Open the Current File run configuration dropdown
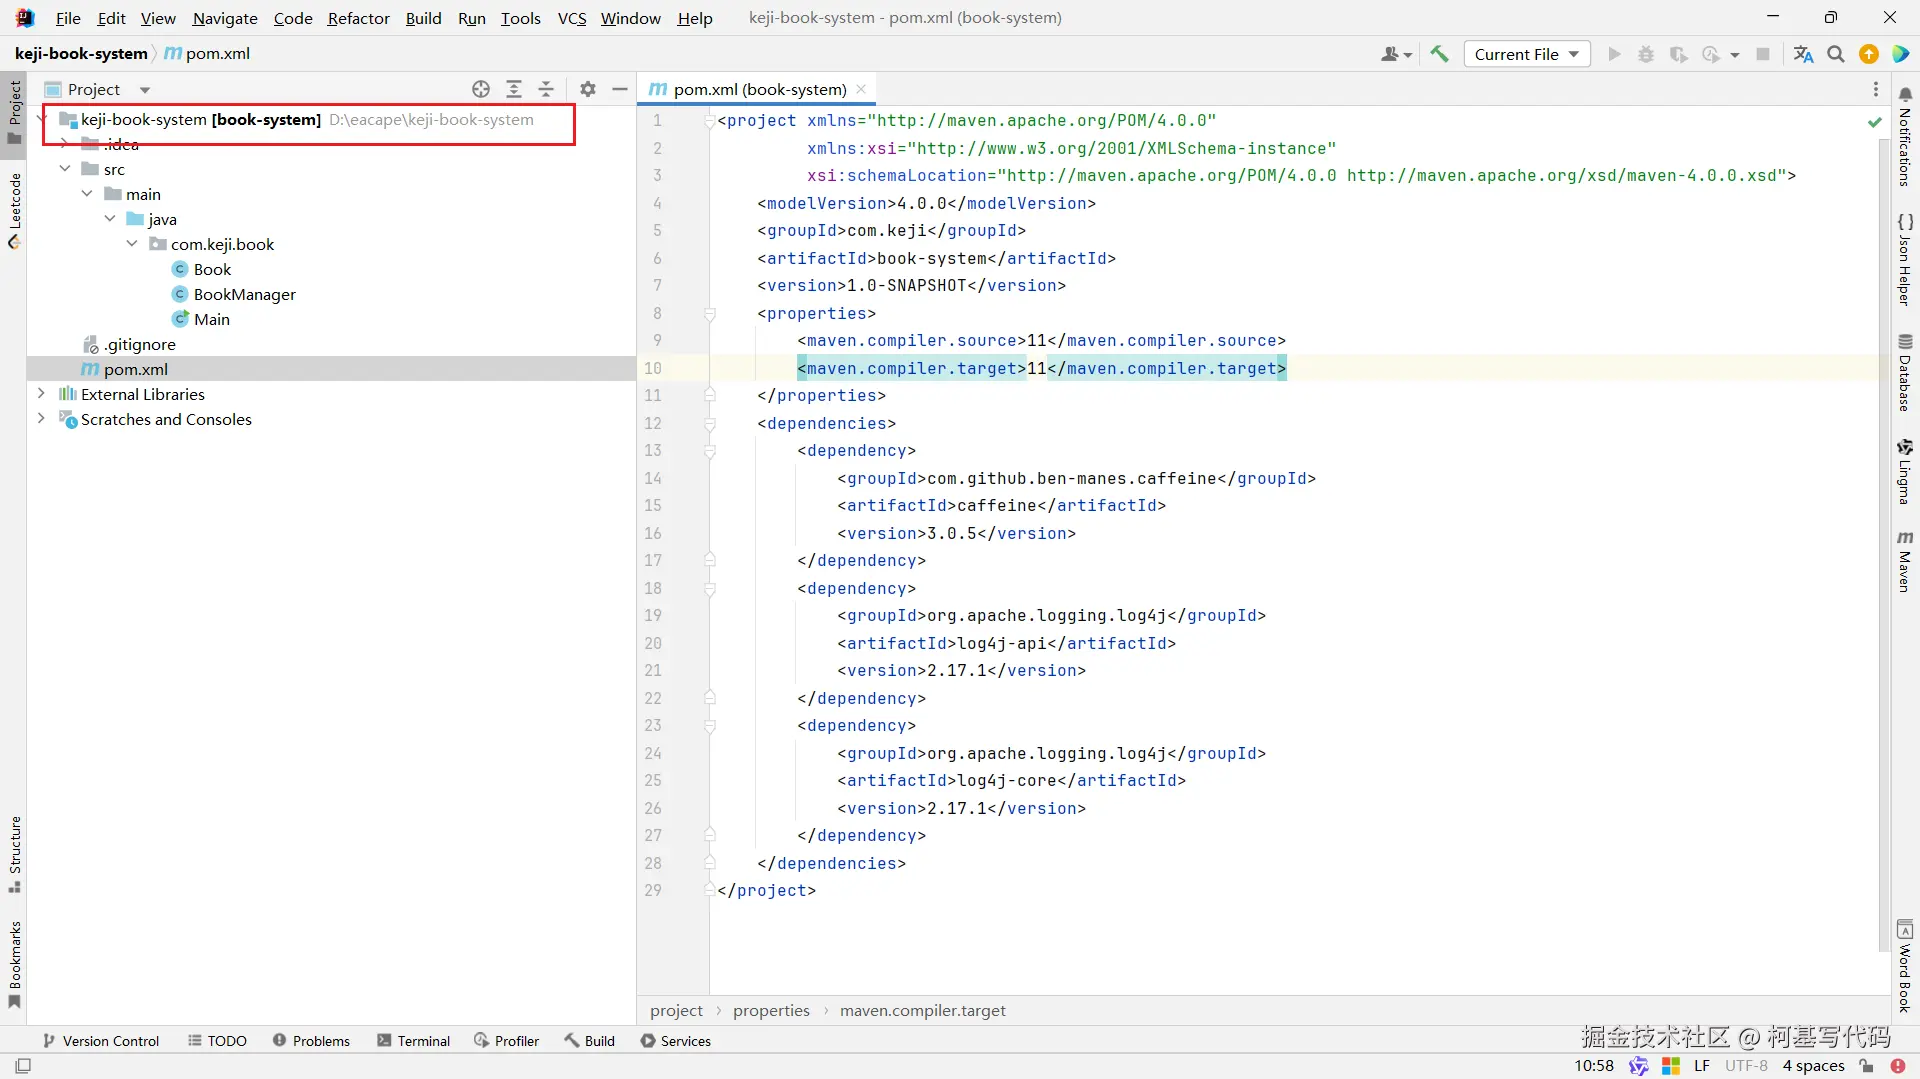The height and width of the screenshot is (1079, 1920). (x=1526, y=54)
